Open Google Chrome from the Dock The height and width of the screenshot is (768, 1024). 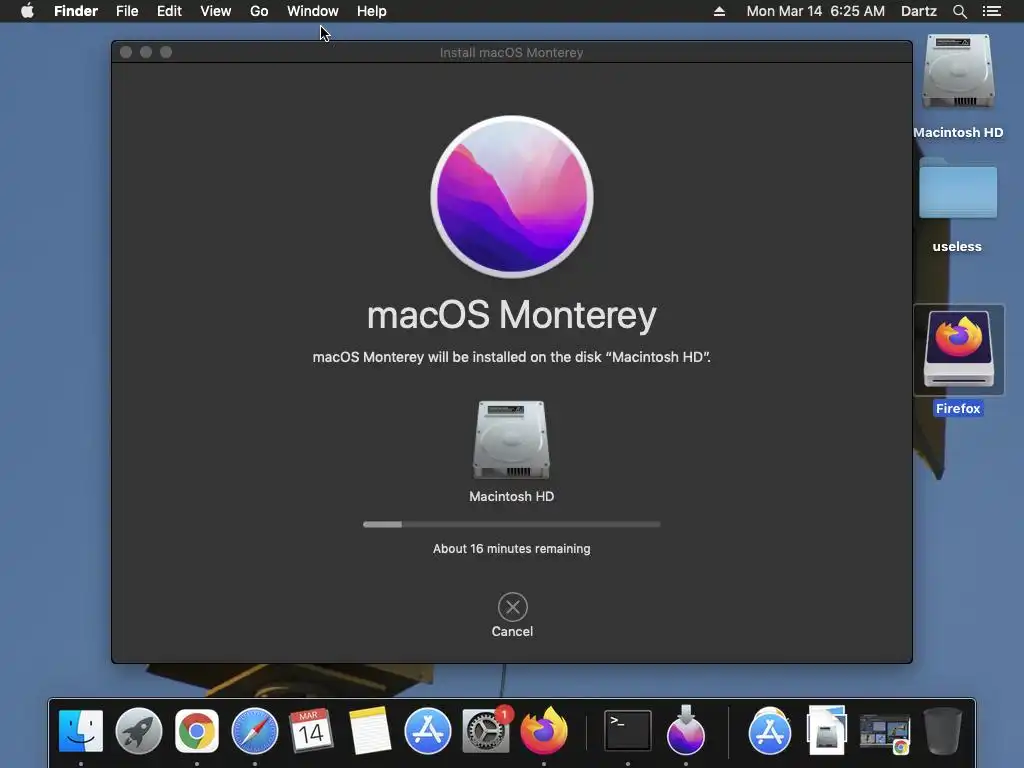pyautogui.click(x=197, y=731)
